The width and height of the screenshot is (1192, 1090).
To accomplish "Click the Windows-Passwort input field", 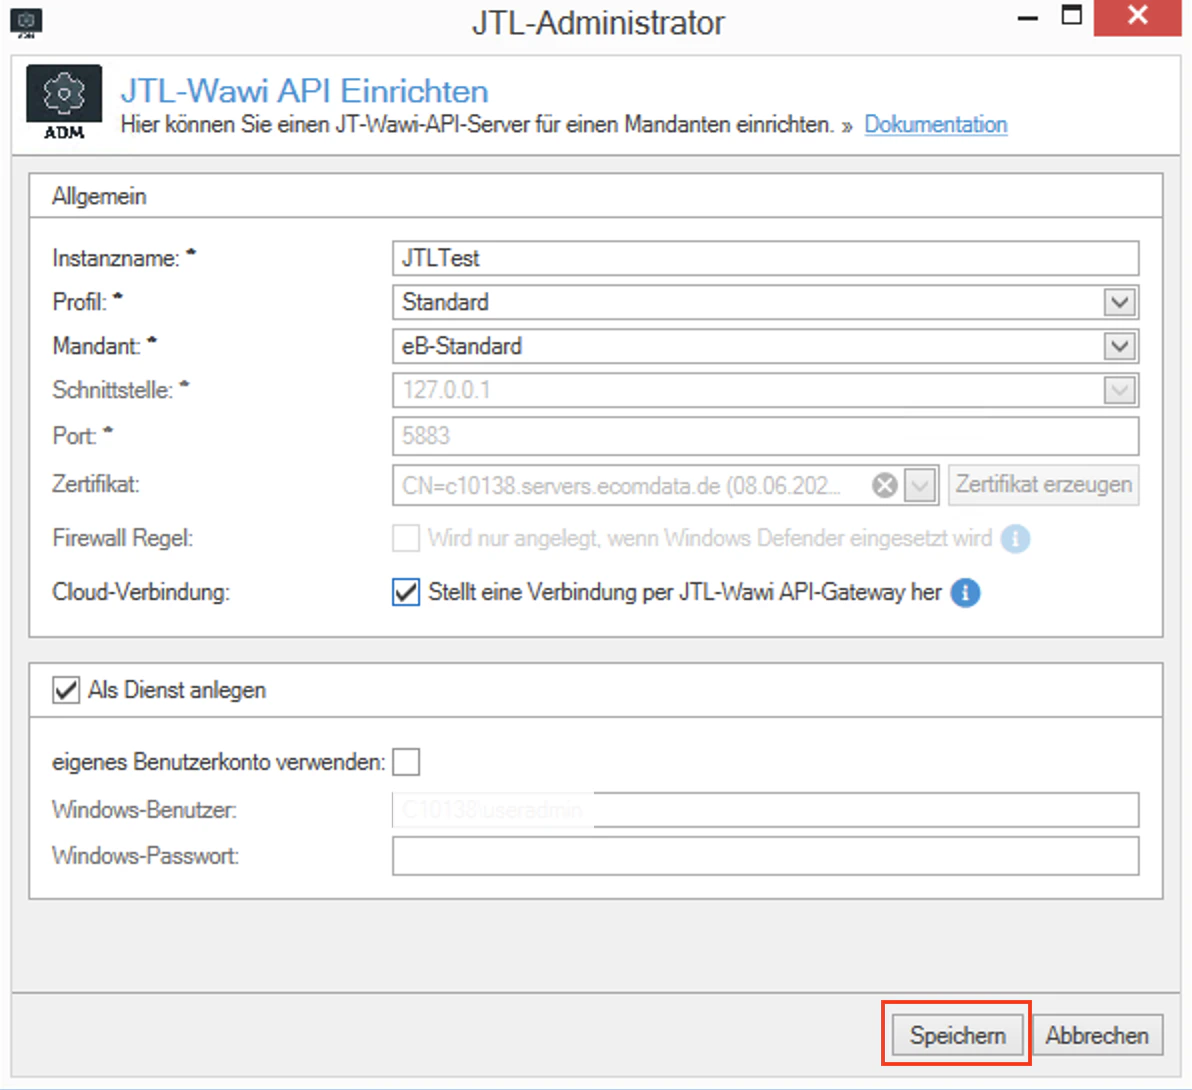I will pos(766,856).
